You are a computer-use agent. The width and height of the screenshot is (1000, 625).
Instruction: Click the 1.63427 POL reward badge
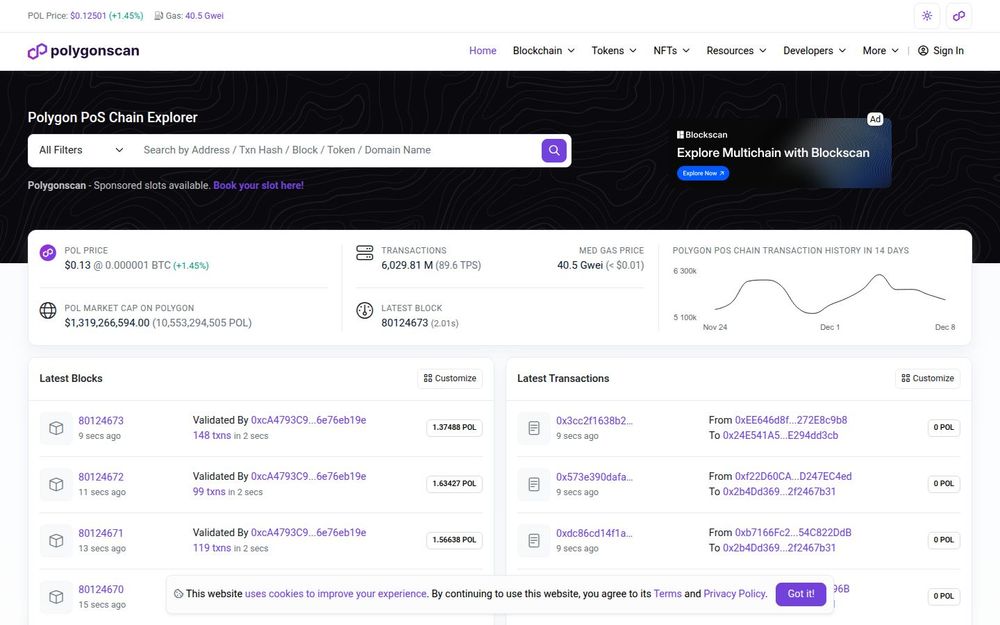tap(454, 483)
